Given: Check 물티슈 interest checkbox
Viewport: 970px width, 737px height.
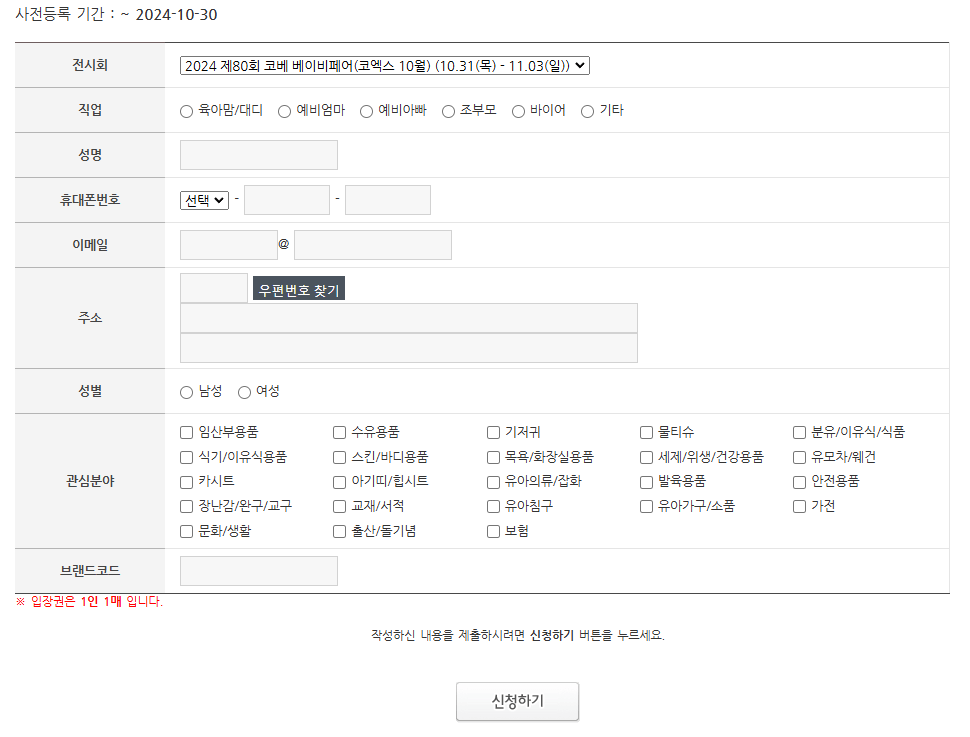Looking at the screenshot, I should [646, 432].
